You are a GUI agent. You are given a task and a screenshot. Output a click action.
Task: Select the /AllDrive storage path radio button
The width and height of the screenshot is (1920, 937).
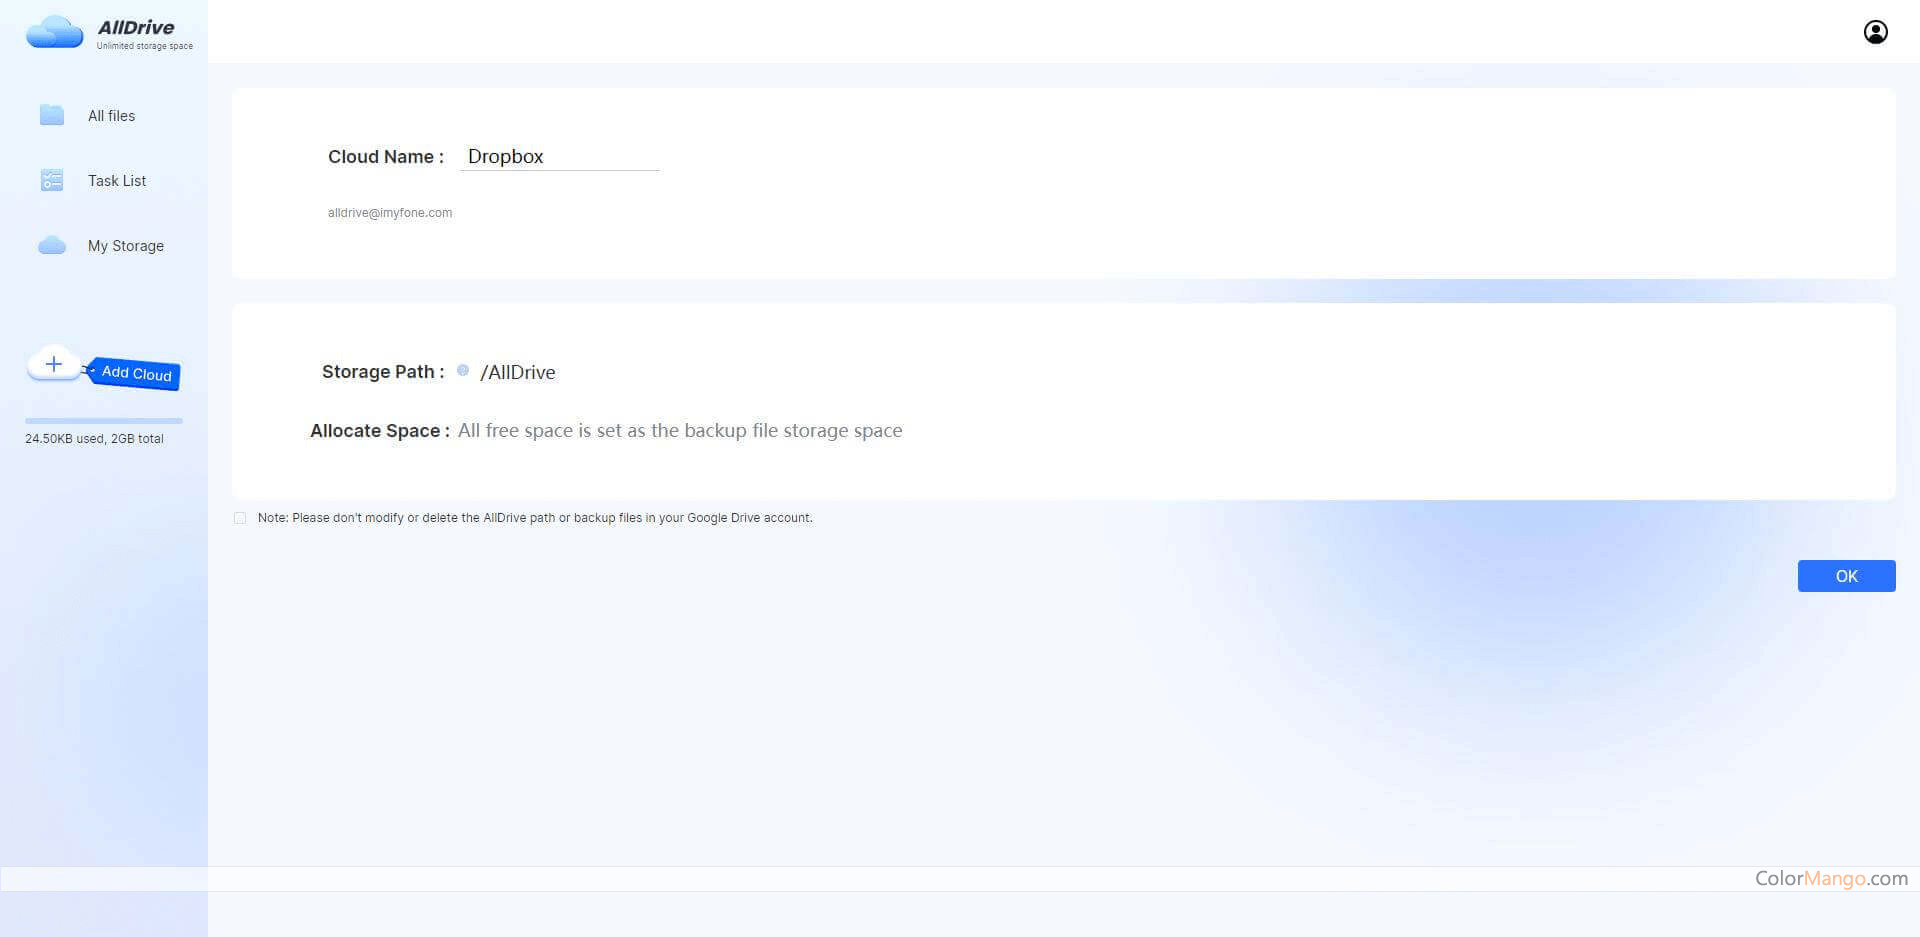tap(463, 371)
